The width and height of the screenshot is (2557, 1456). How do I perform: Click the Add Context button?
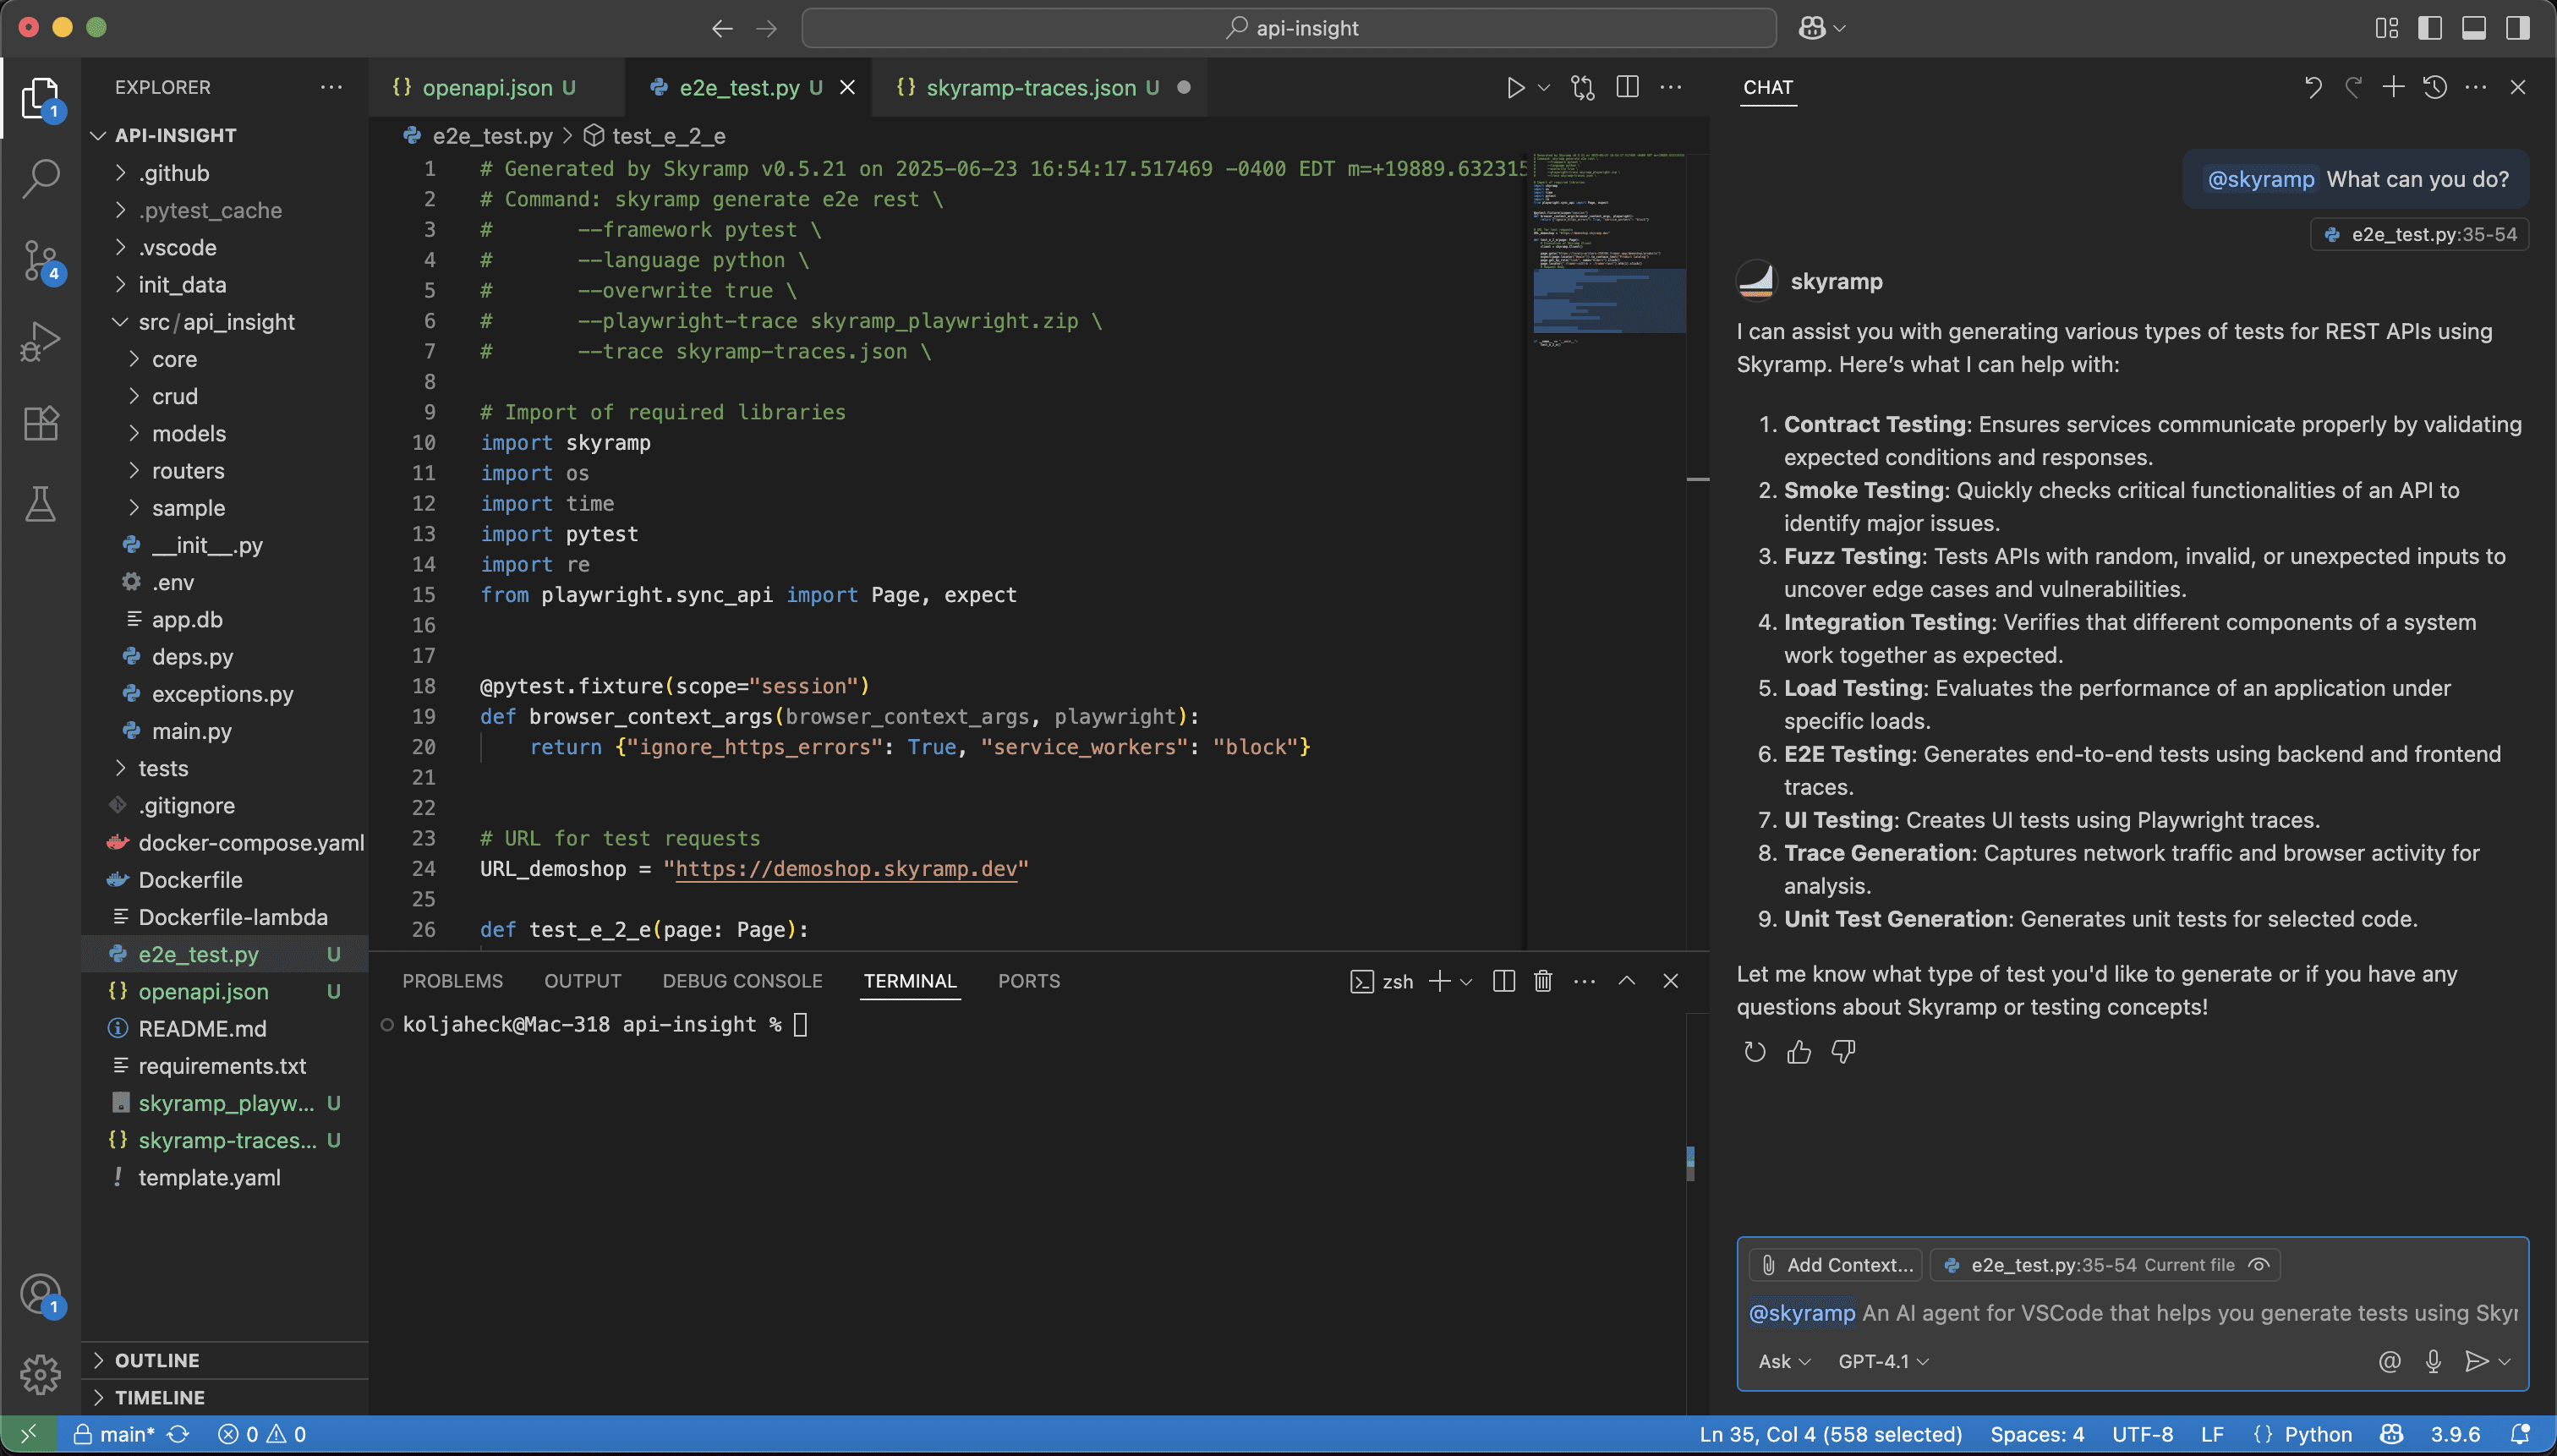pos(1836,1265)
